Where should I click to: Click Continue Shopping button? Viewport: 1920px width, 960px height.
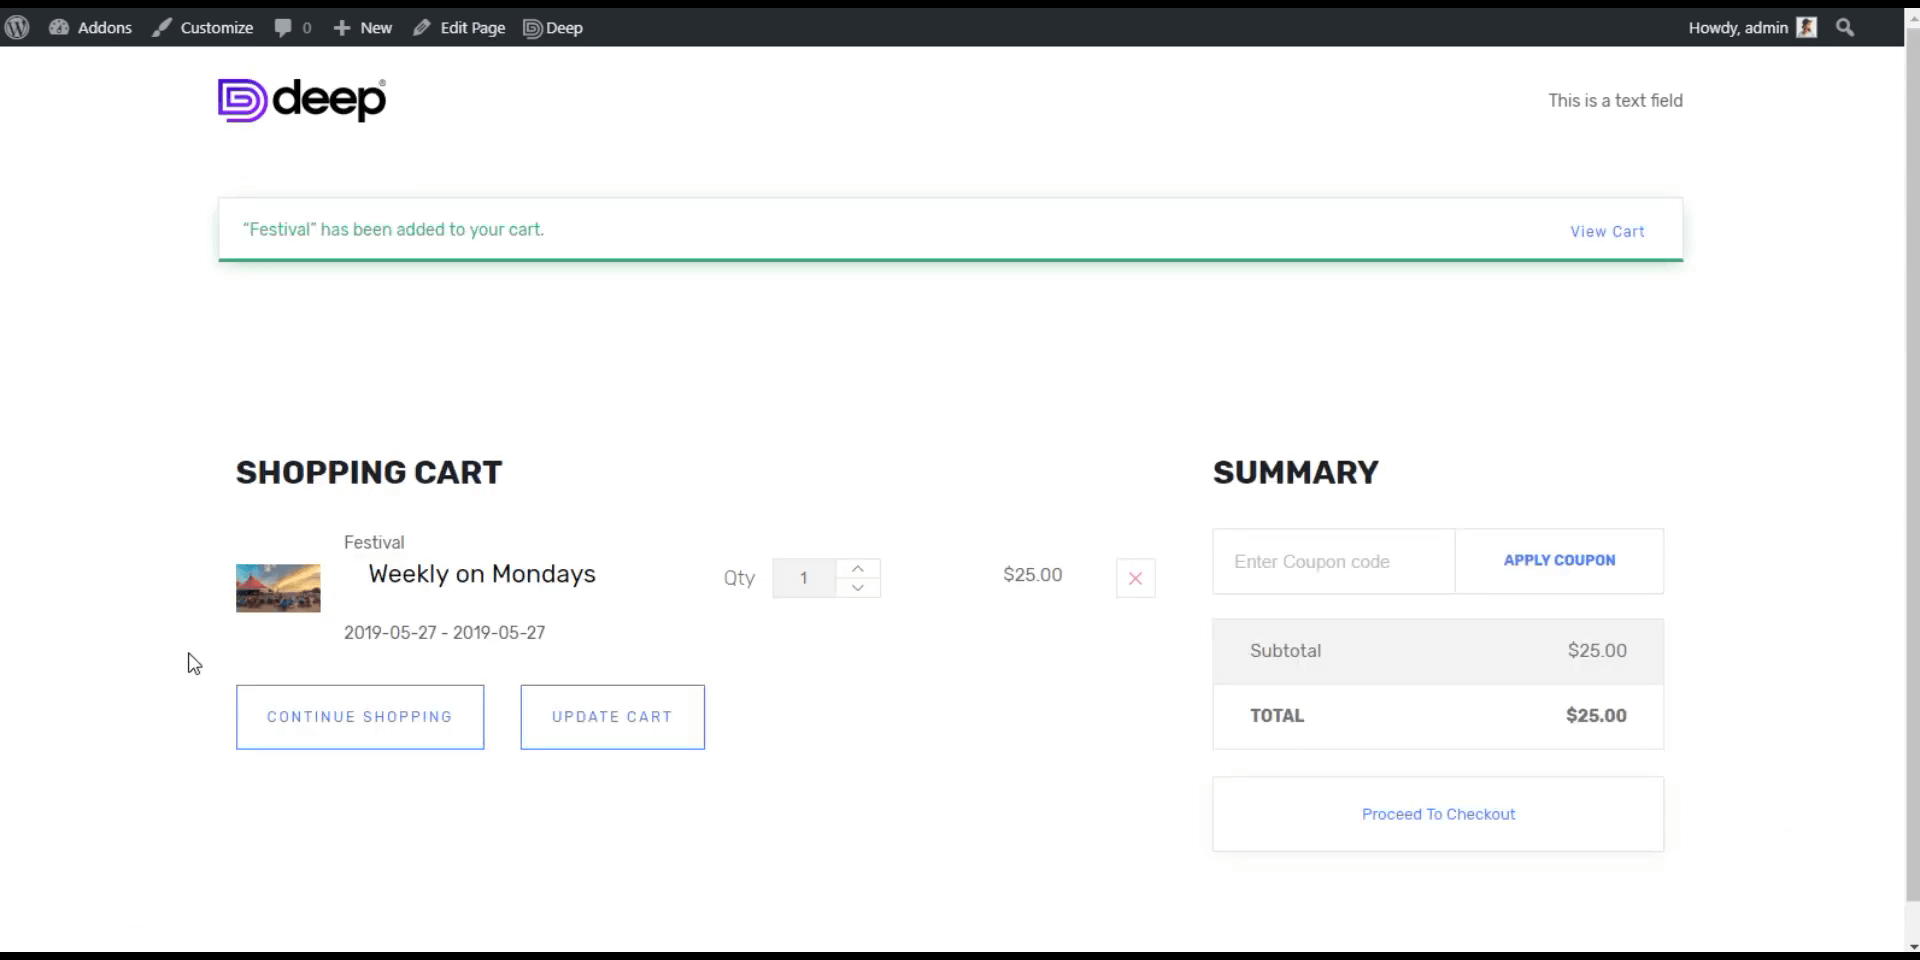click(x=360, y=717)
